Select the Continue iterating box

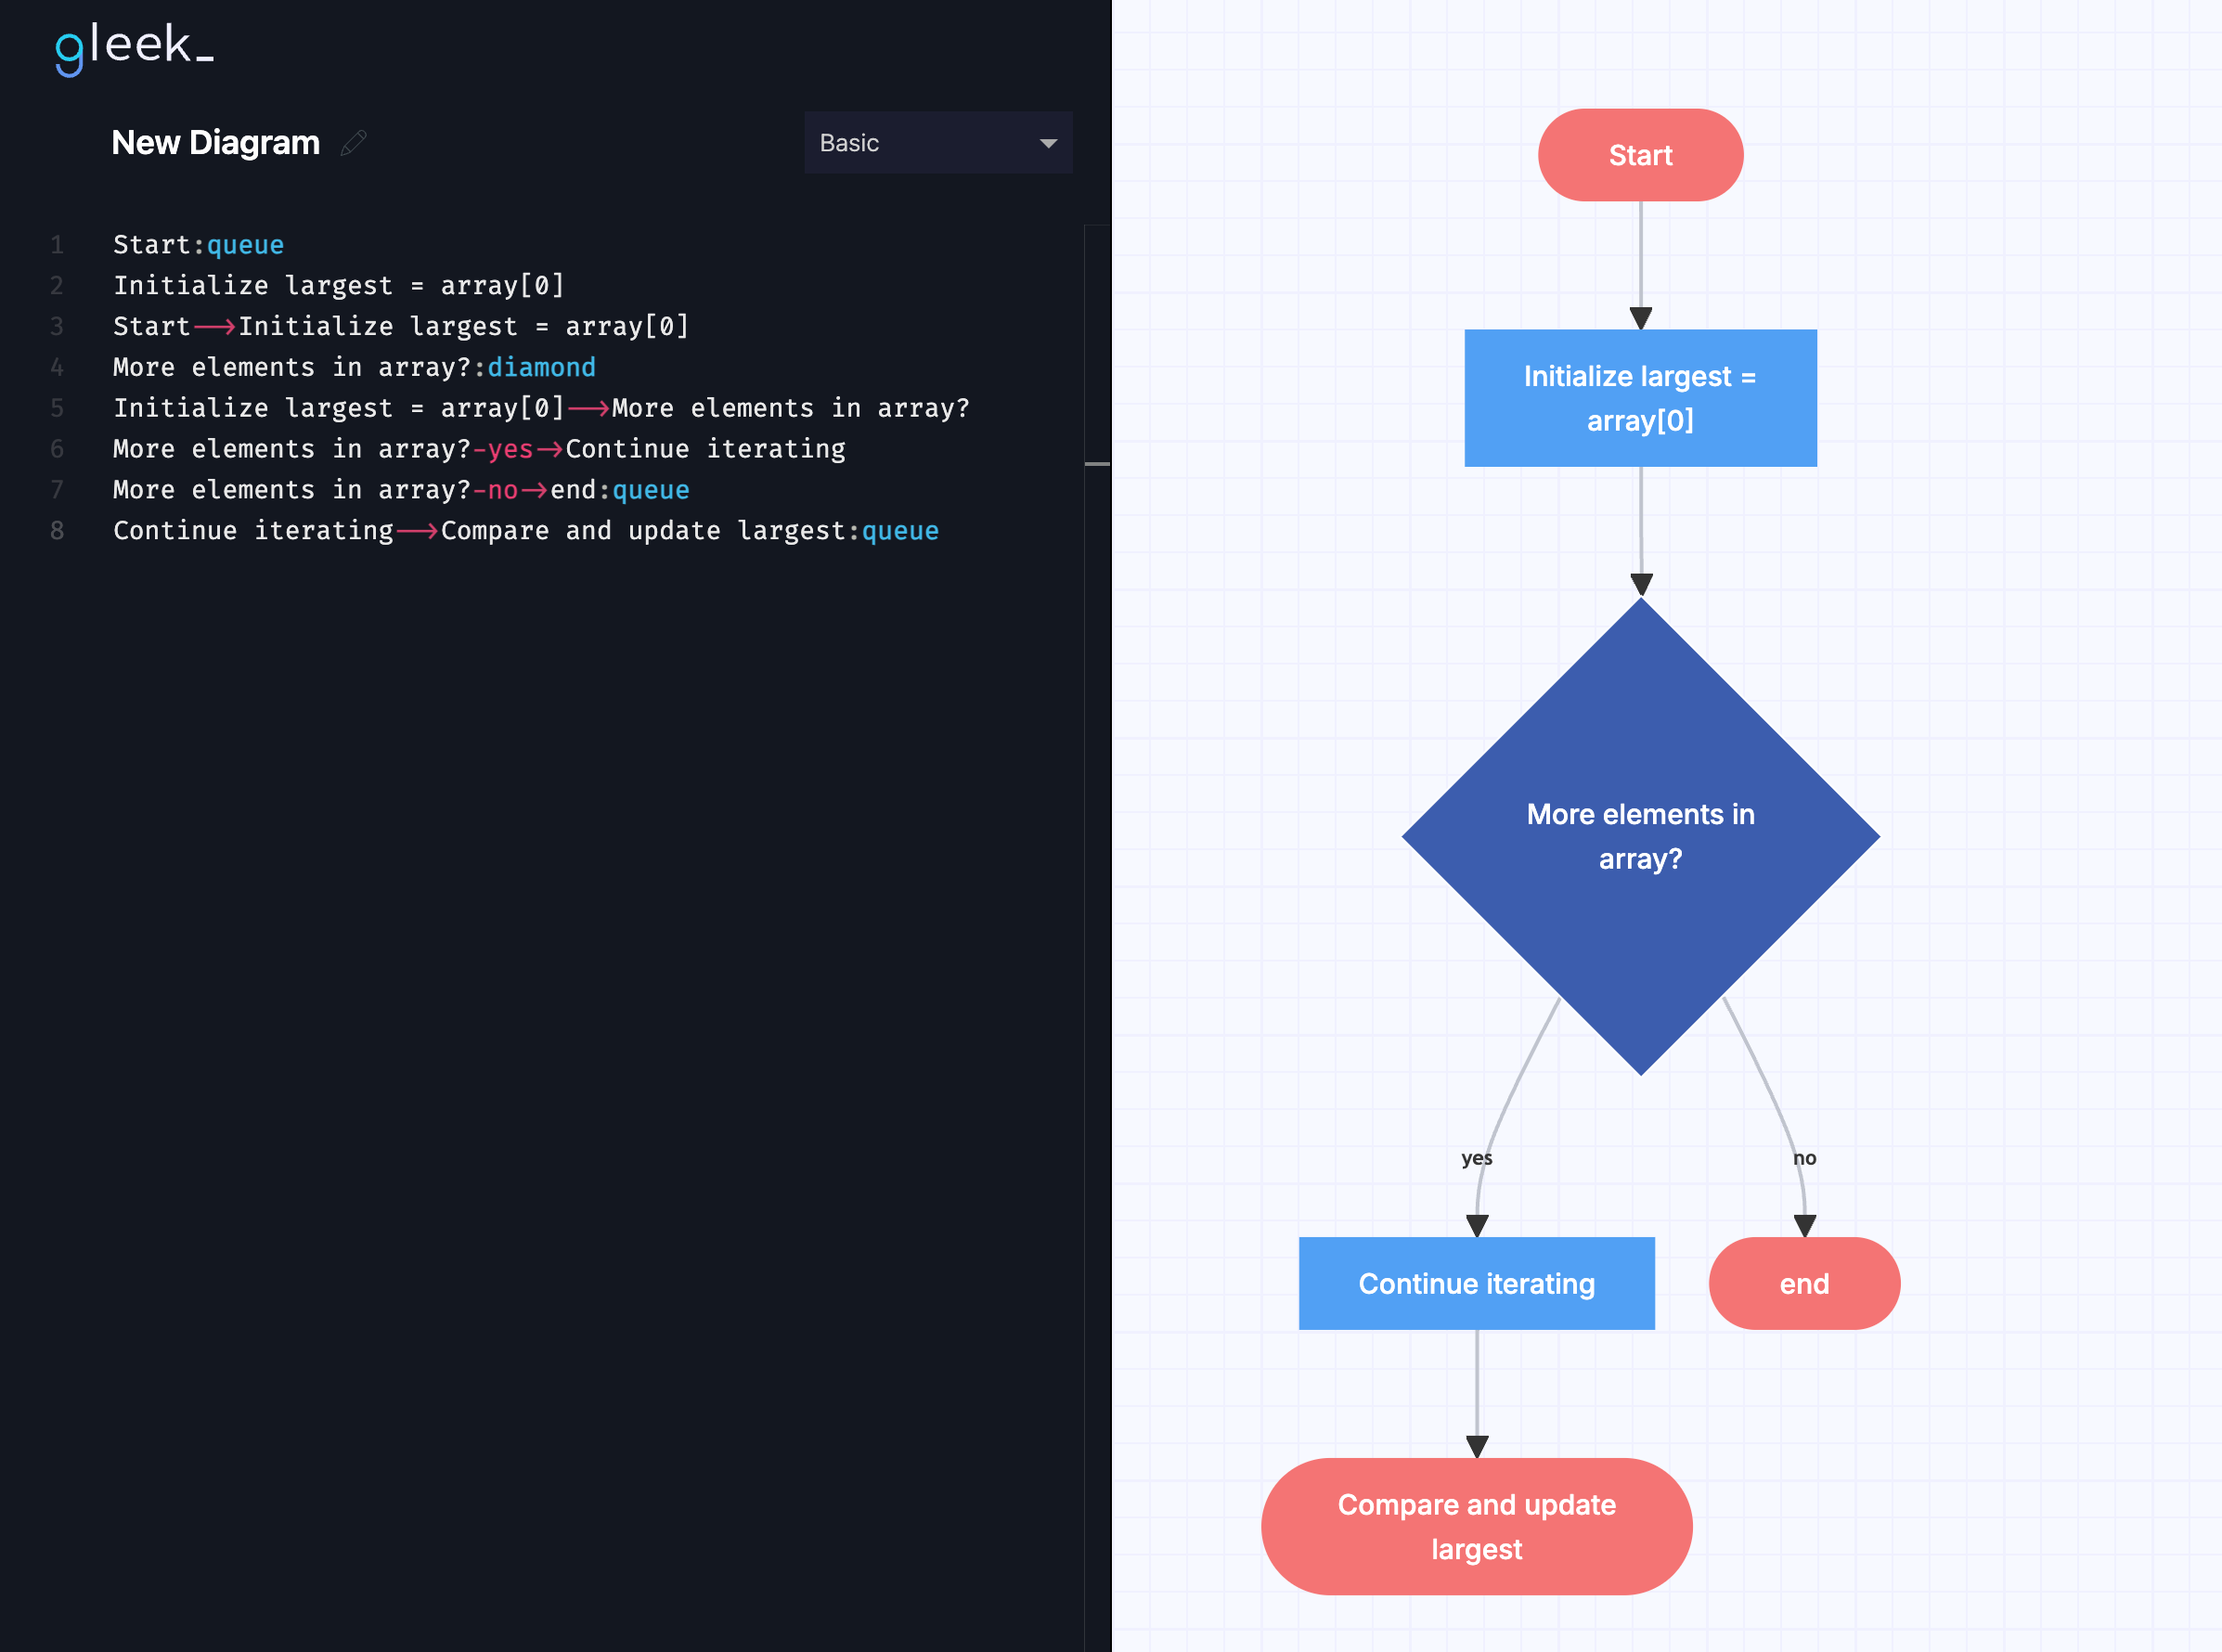[1475, 1283]
